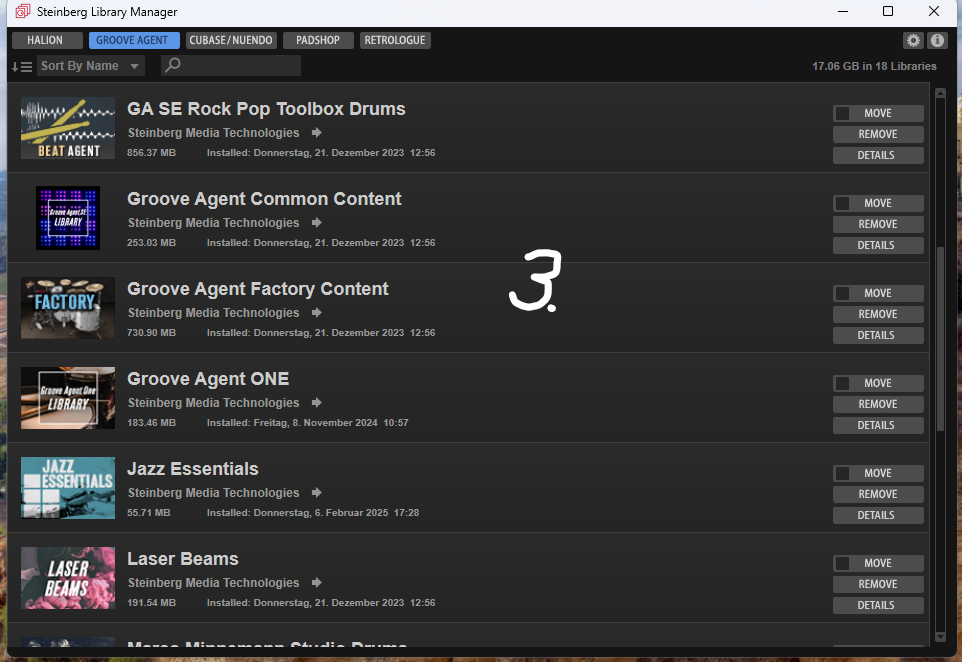Show details for Groove Agent Factory Content
962x662 pixels.
tap(878, 336)
